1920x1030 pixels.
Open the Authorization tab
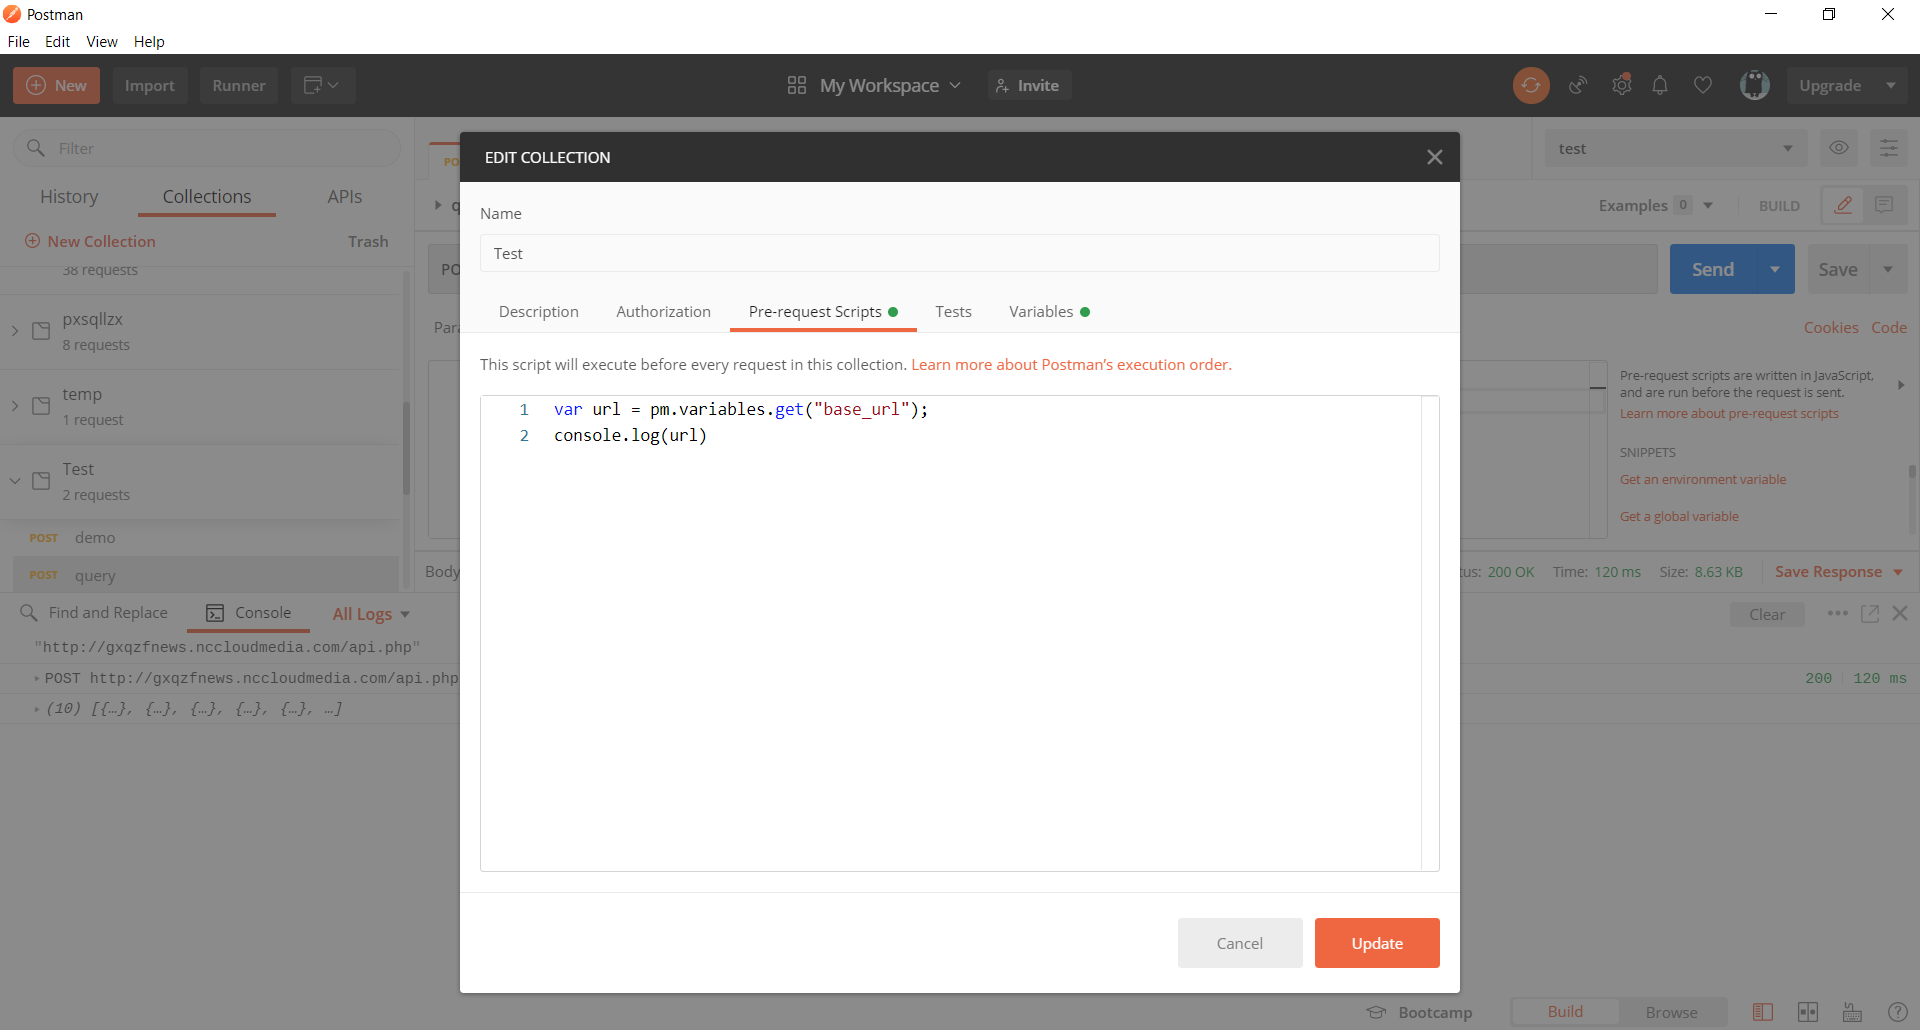tap(664, 312)
